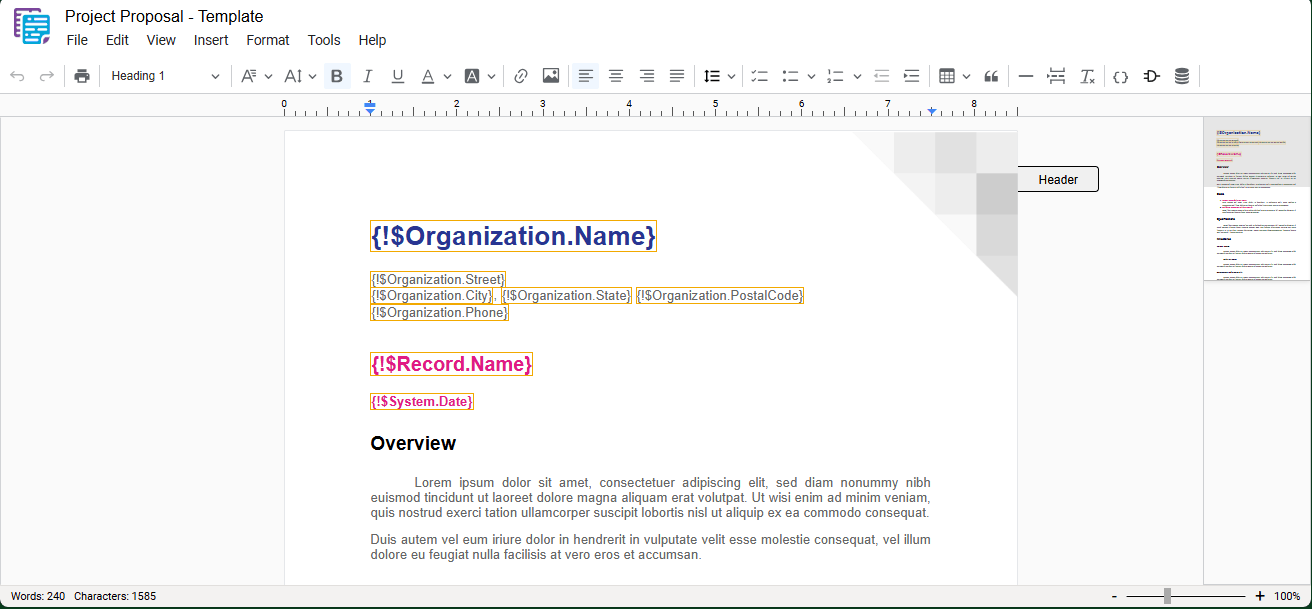Toggle Bold formatting
The width and height of the screenshot is (1312, 609).
pos(337,76)
